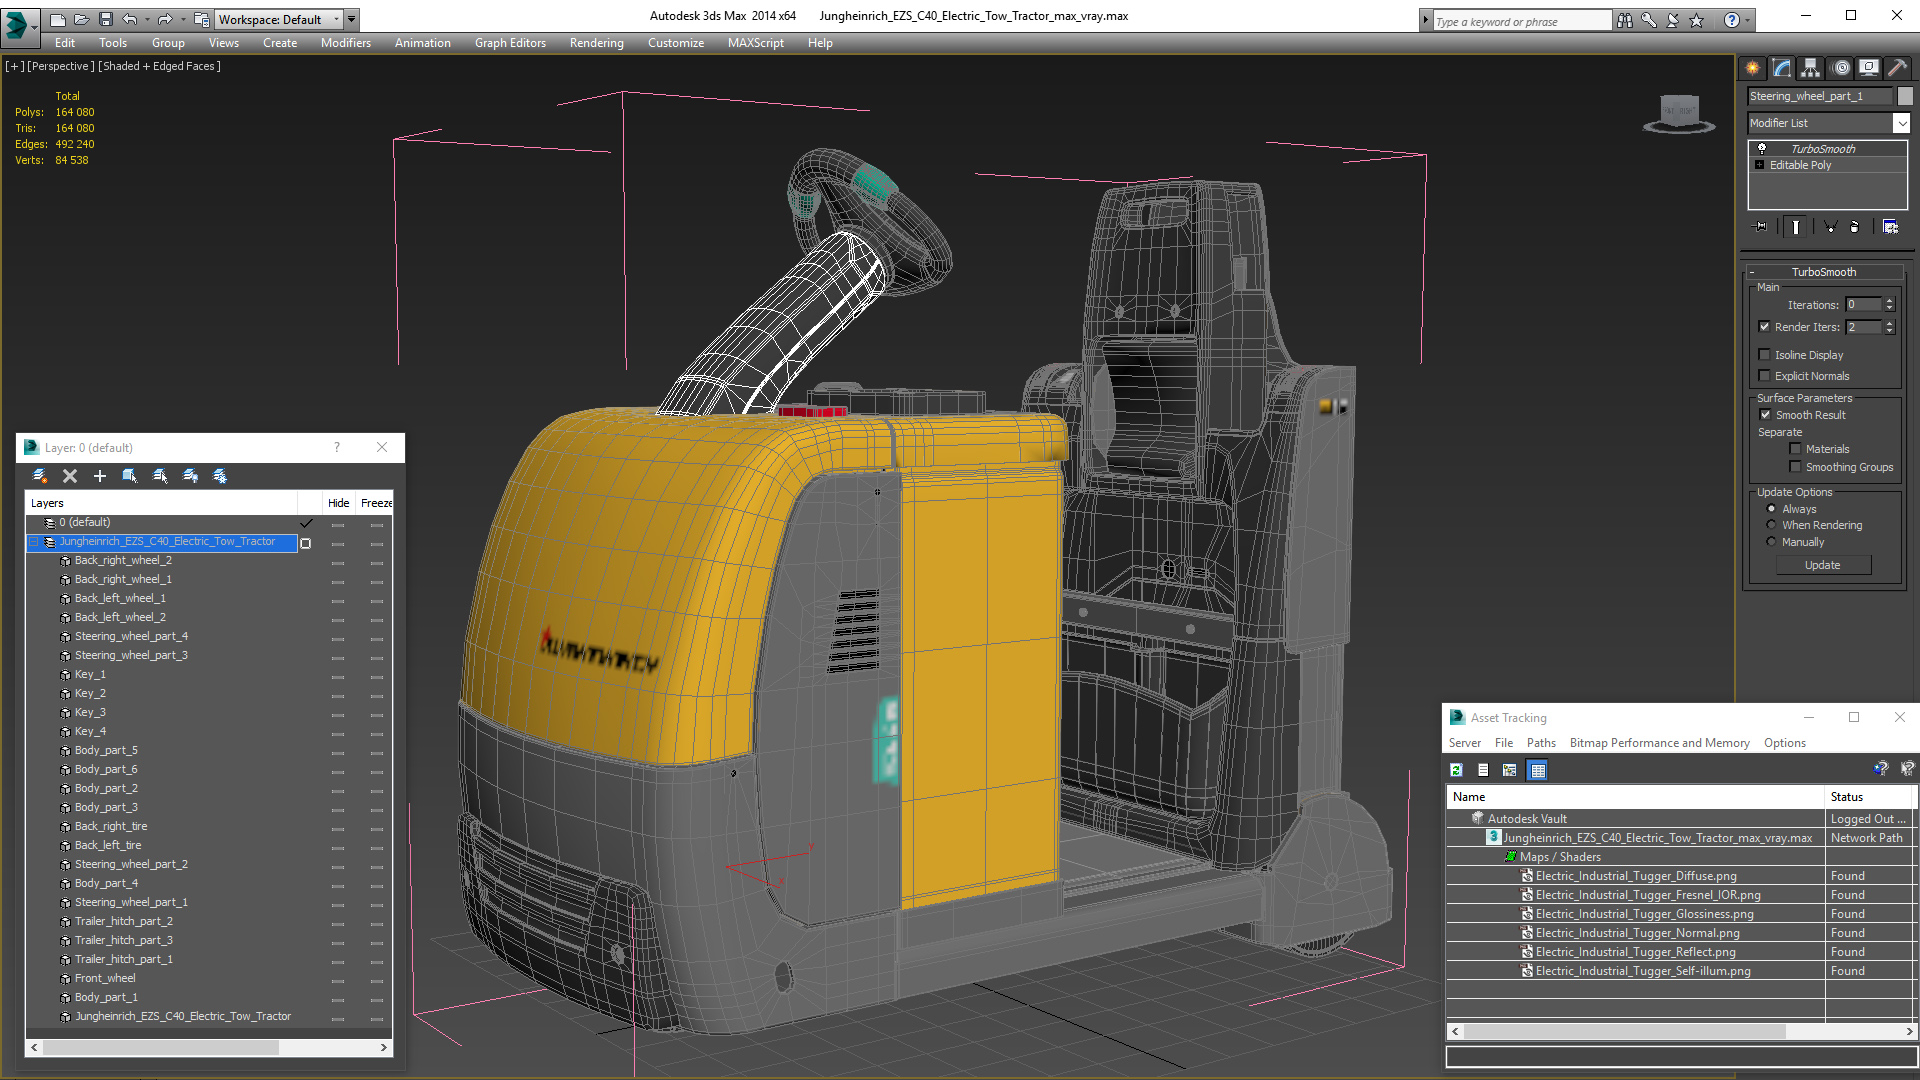
Task: Click the object color swatch beside object name
Action: [1905, 96]
